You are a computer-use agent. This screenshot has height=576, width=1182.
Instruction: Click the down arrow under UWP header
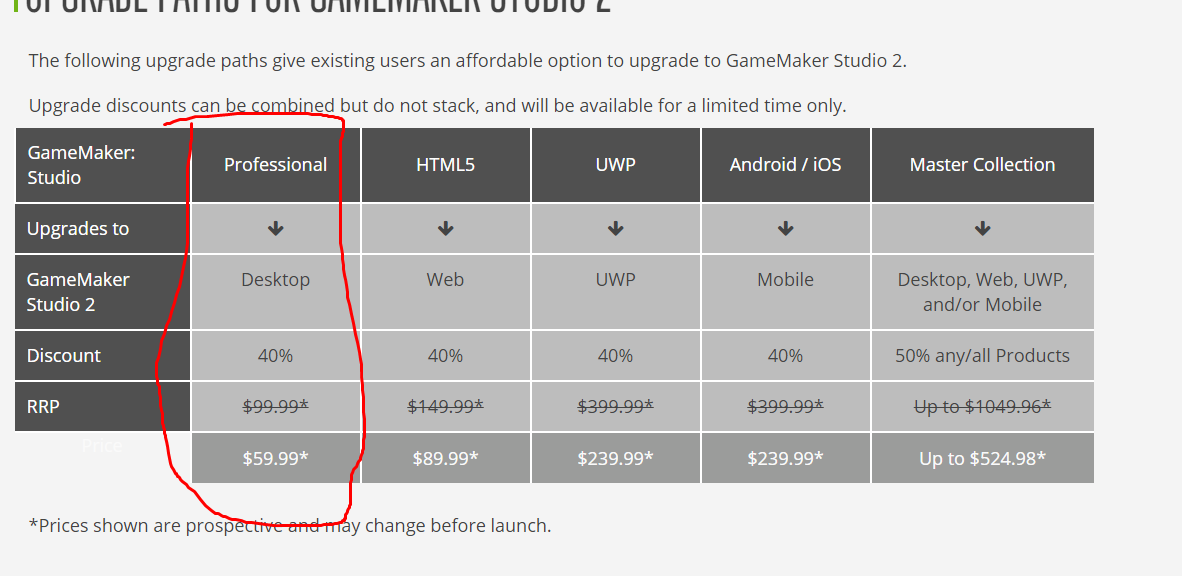coord(615,228)
